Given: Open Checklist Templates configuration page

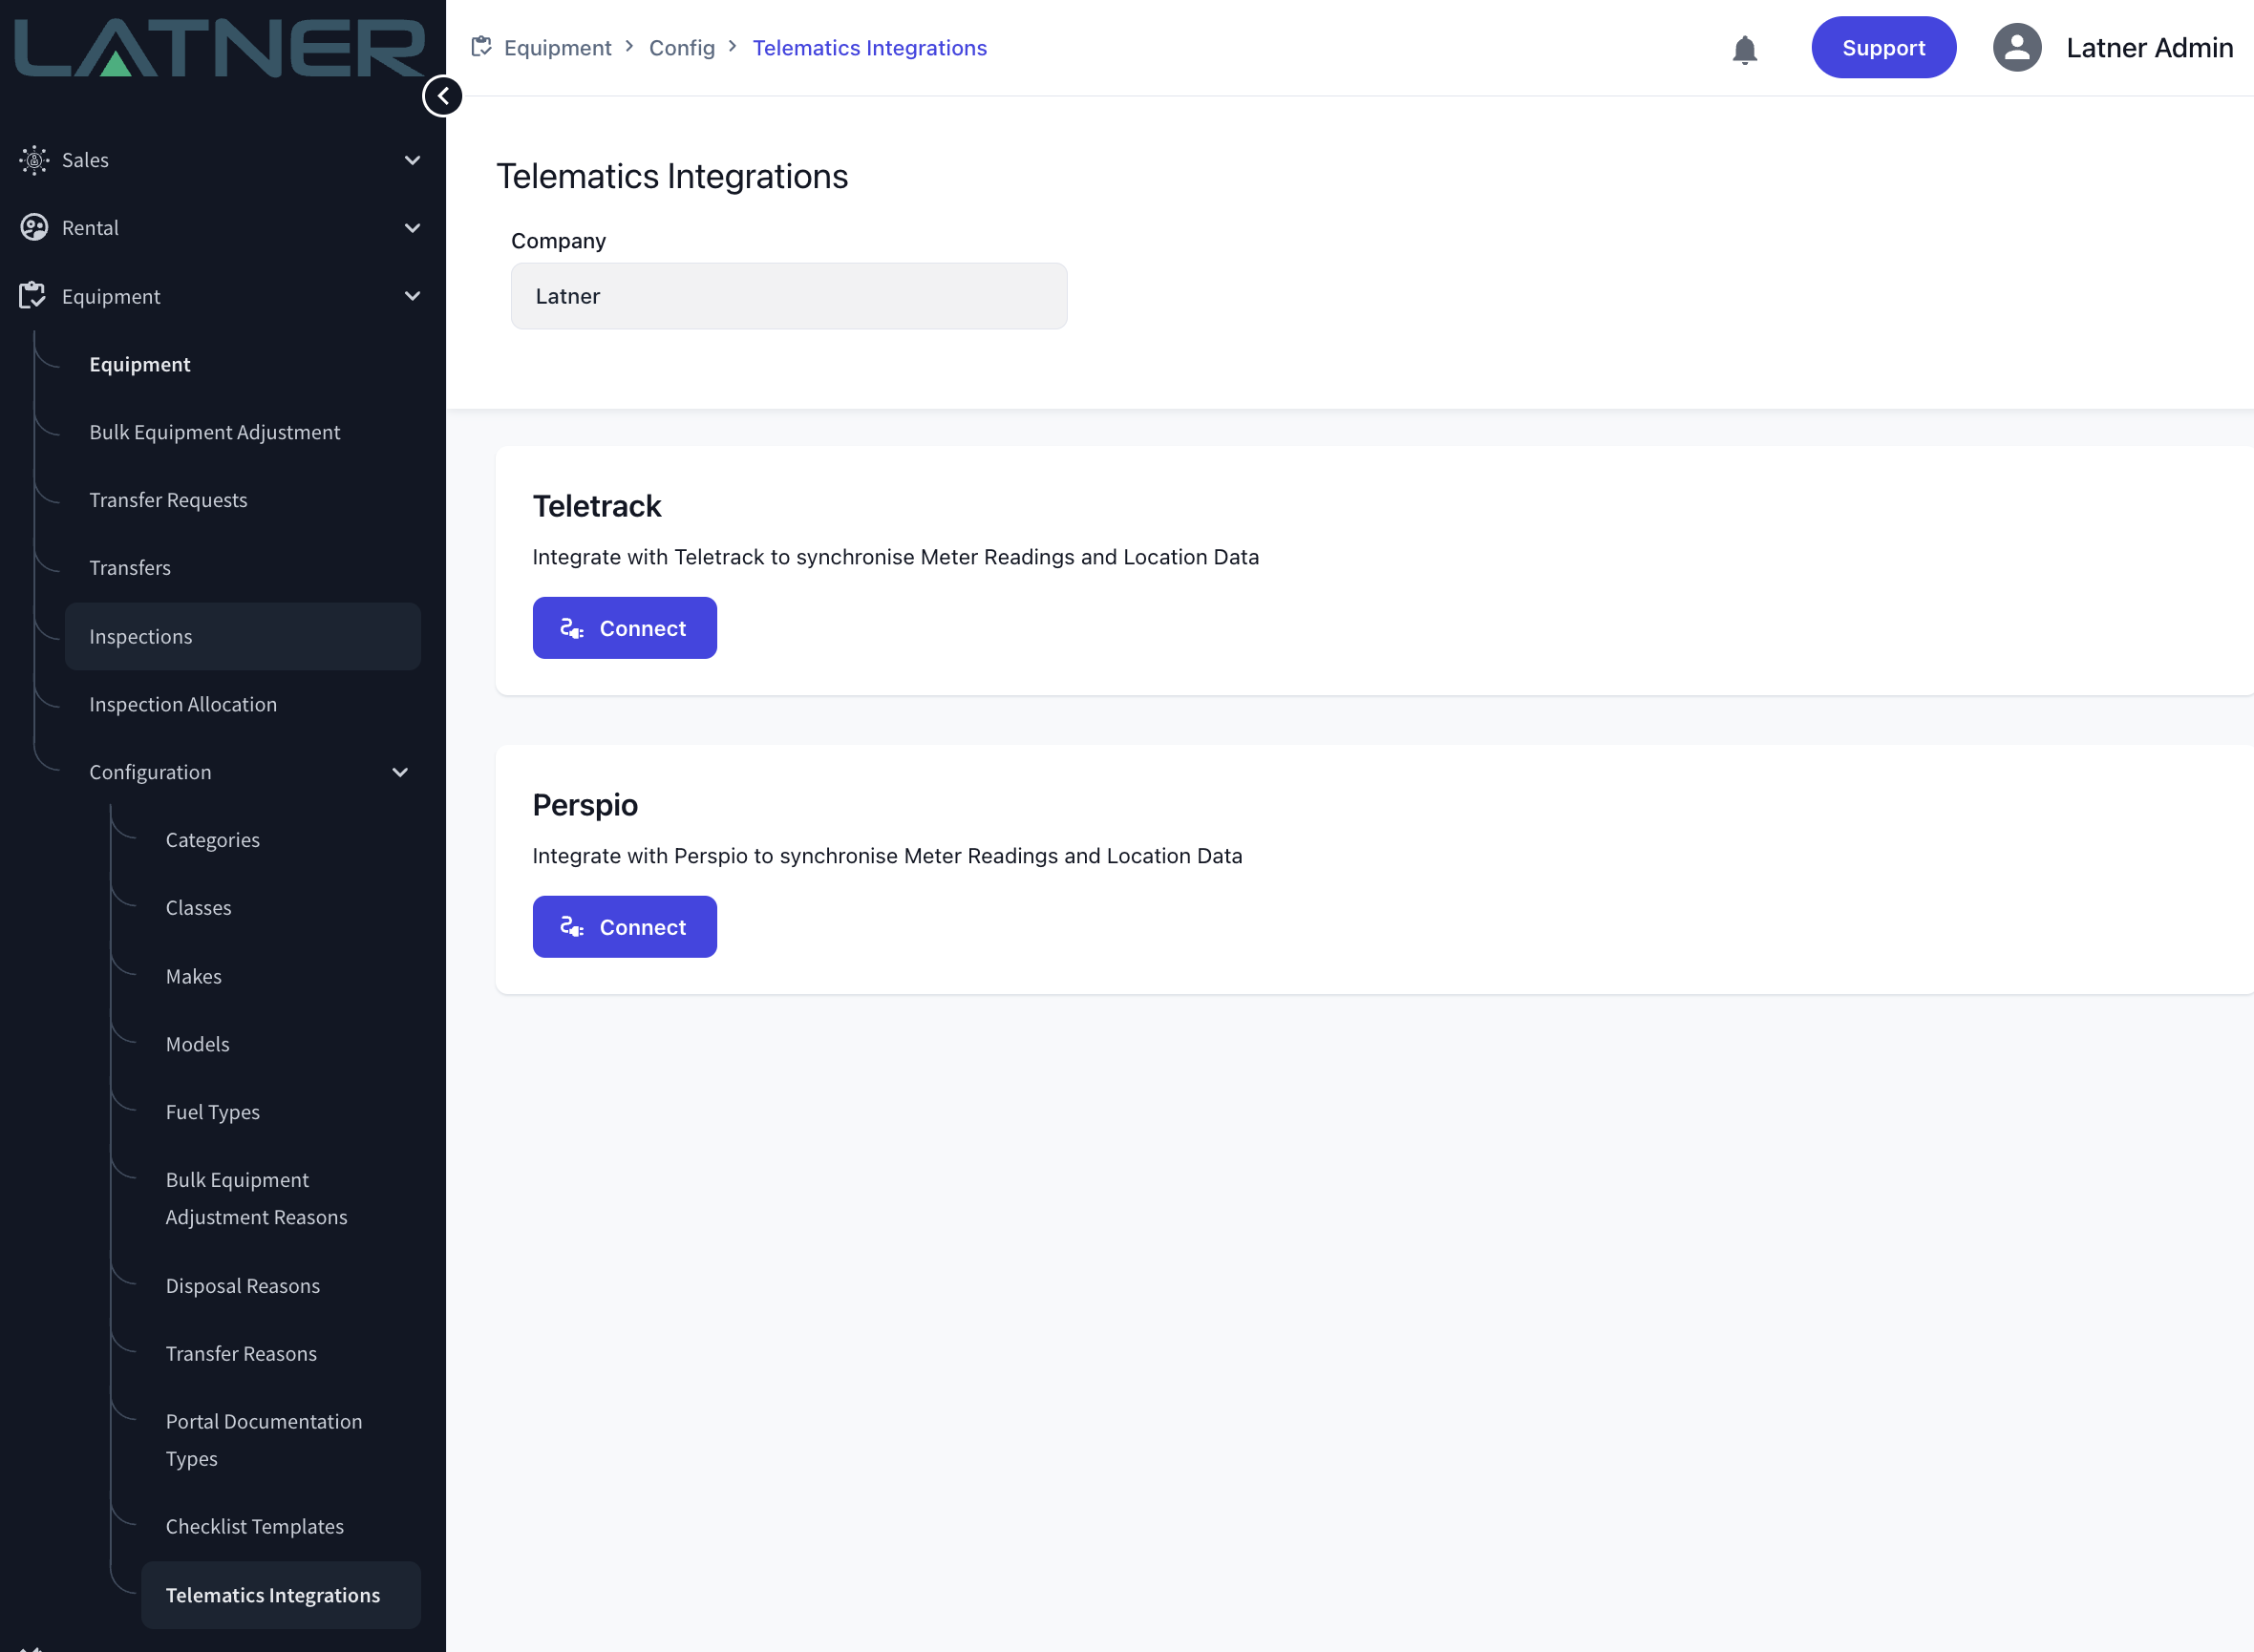Looking at the screenshot, I should coord(254,1526).
